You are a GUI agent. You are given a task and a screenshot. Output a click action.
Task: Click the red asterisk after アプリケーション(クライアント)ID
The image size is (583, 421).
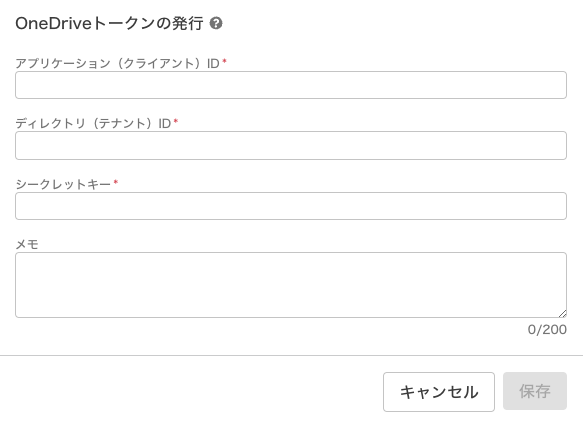[x=224, y=61]
